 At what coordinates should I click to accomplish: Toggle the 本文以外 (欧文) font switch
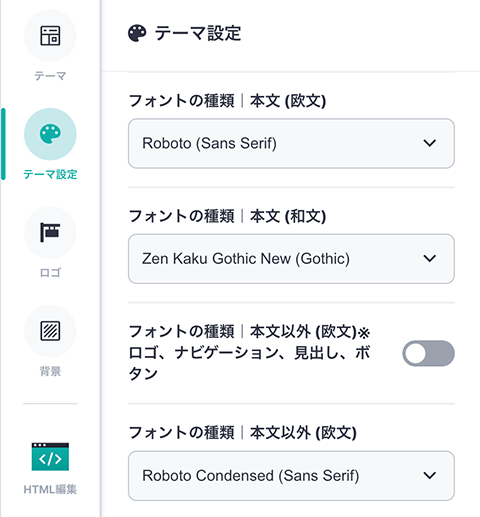(428, 353)
